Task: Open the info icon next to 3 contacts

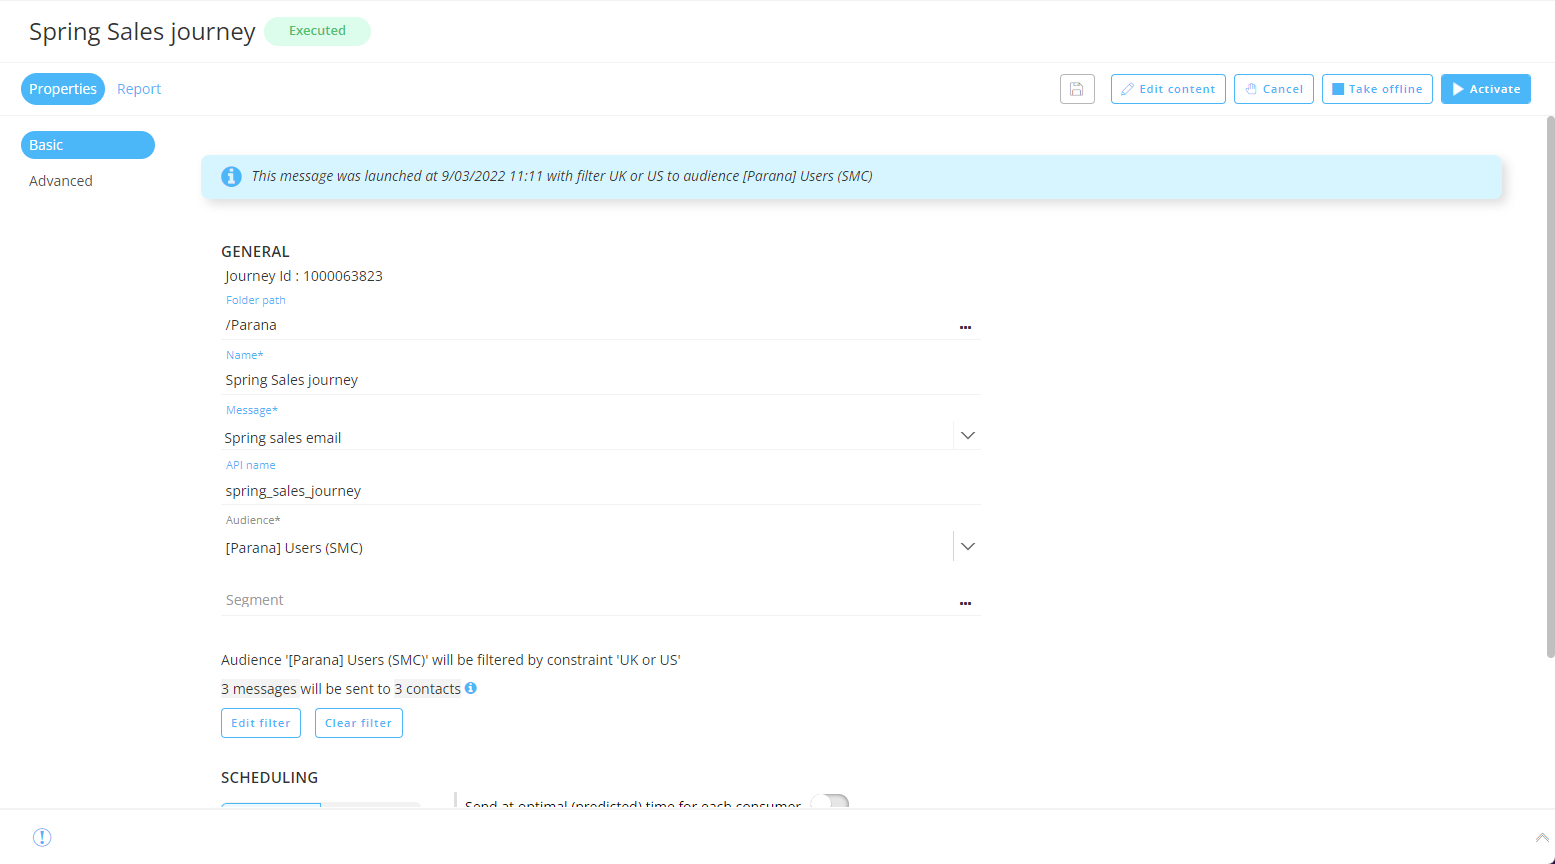Action: (470, 688)
